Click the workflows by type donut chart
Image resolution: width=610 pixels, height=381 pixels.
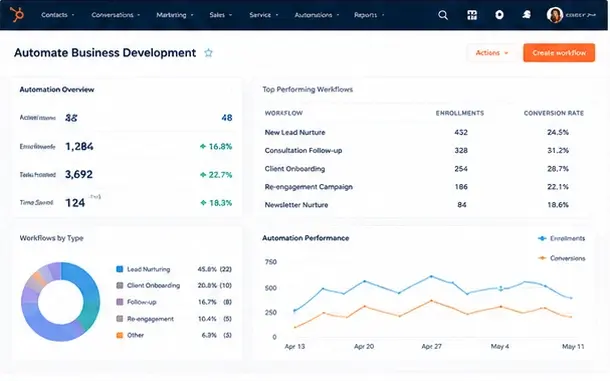click(x=61, y=302)
